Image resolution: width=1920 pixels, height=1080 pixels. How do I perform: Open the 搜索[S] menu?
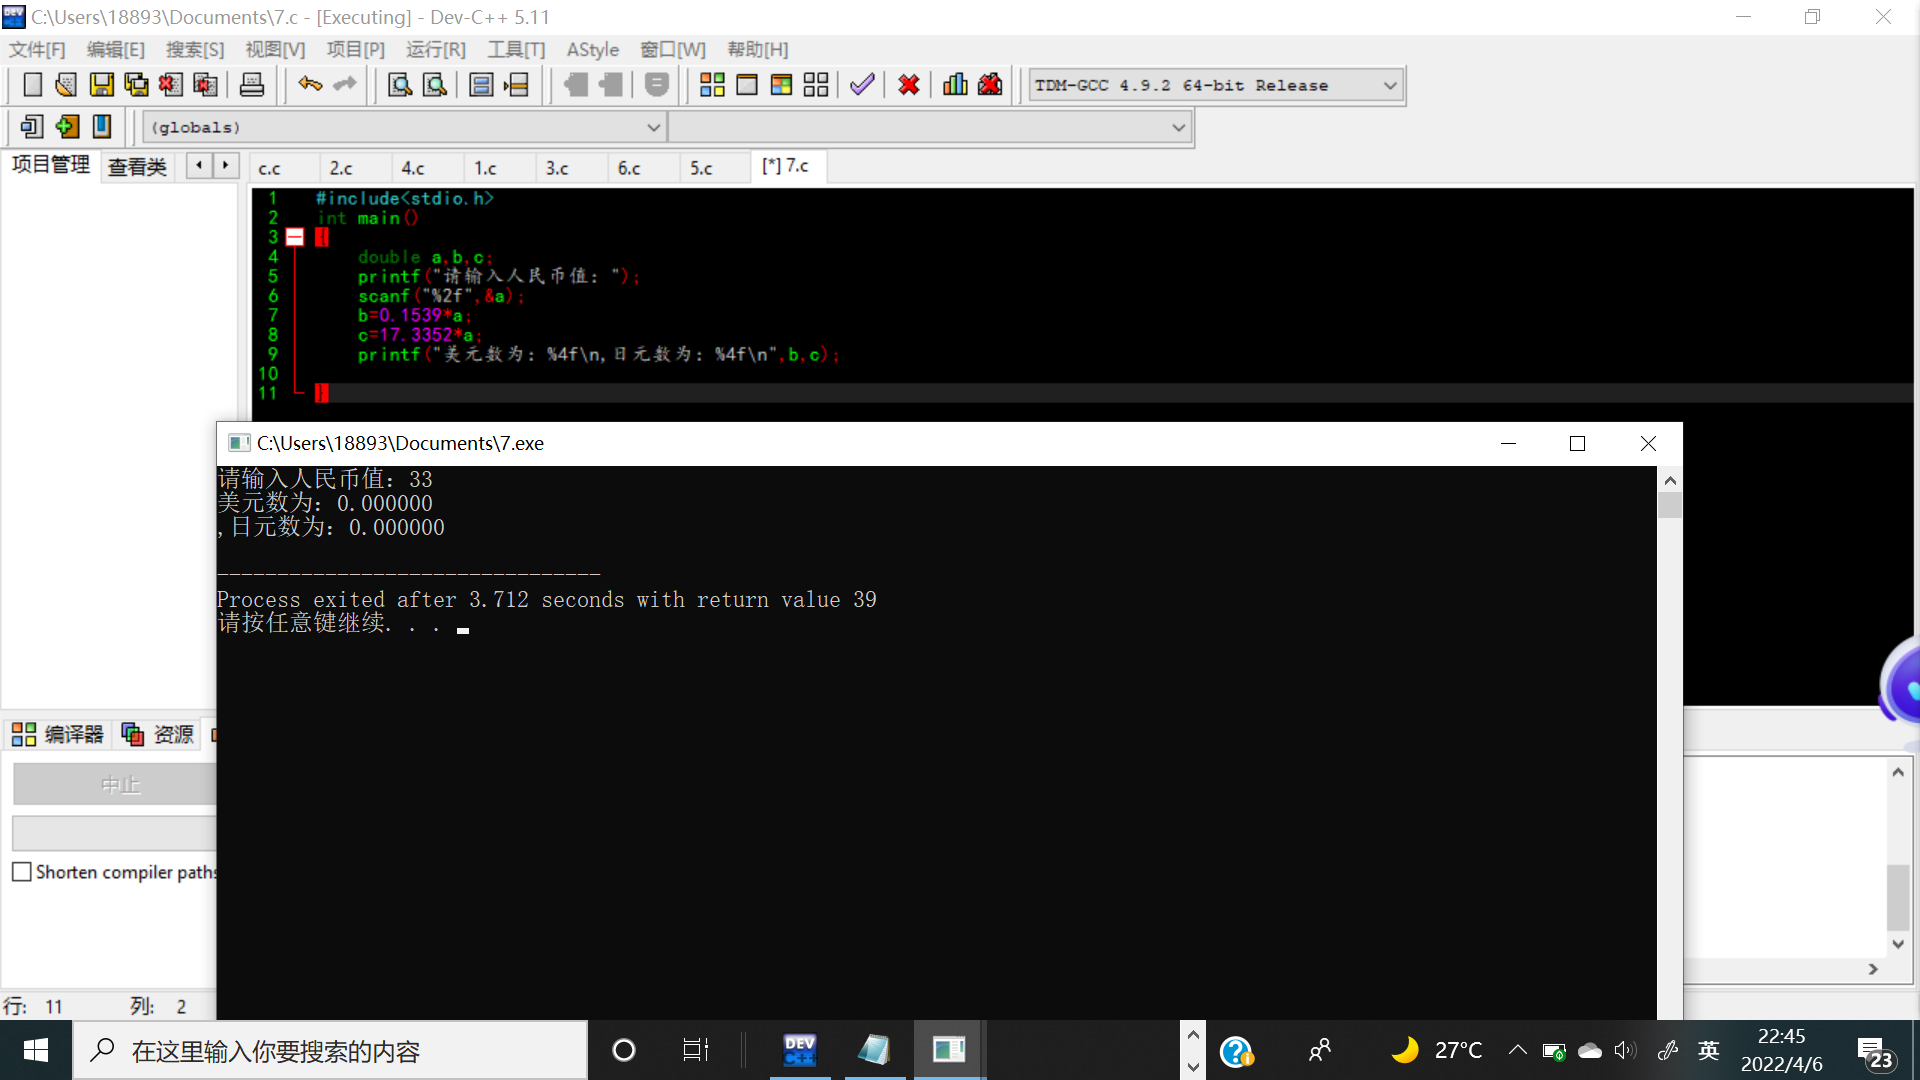(x=195, y=50)
